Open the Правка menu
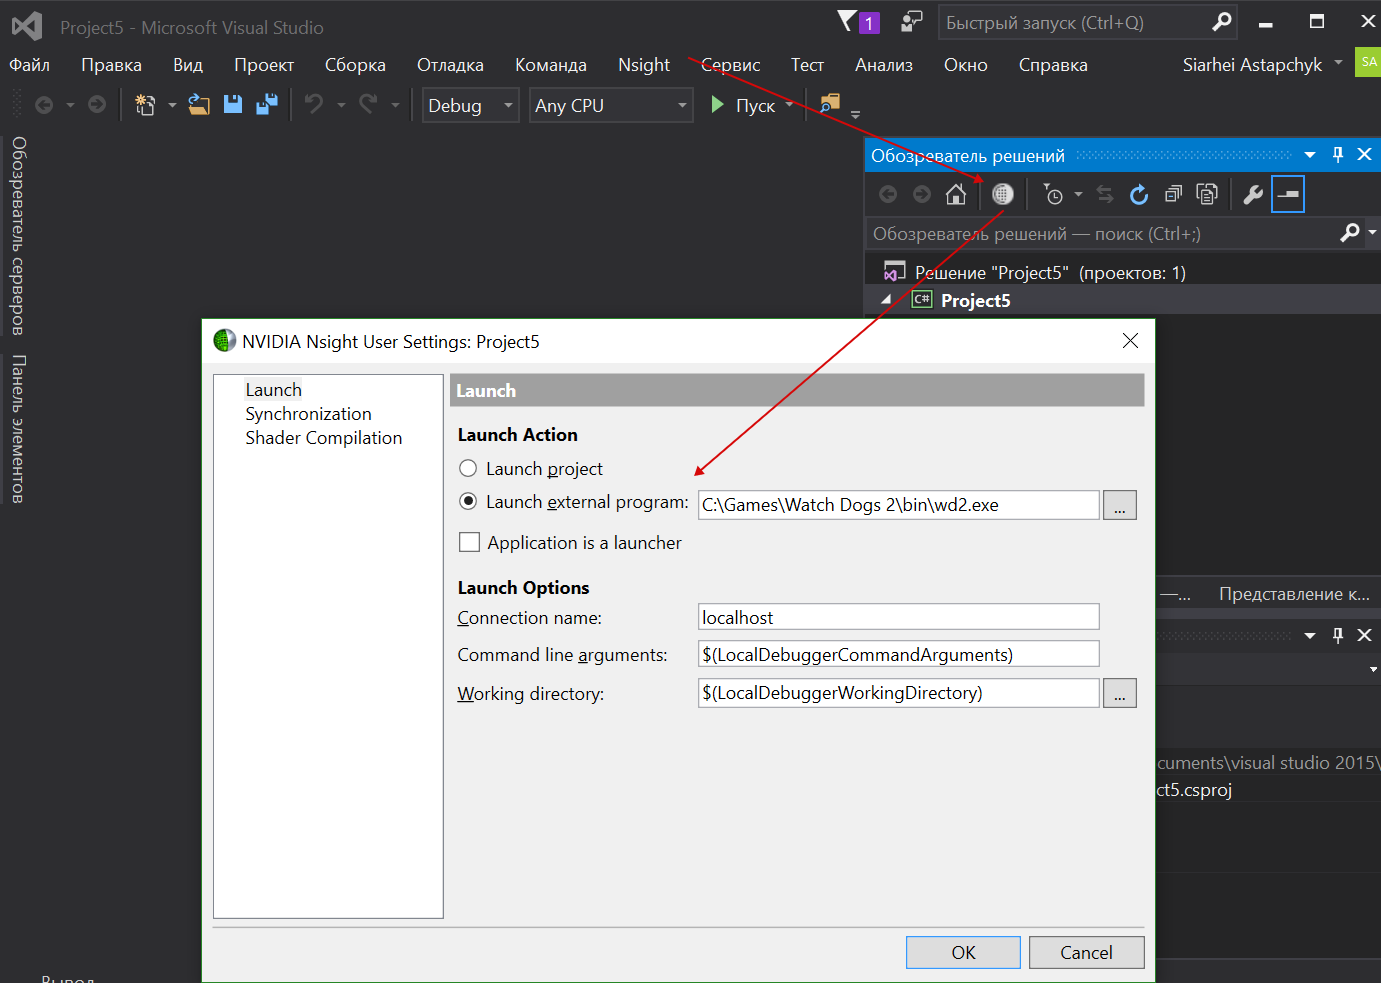Screen dimensions: 1381x983 click(x=111, y=65)
